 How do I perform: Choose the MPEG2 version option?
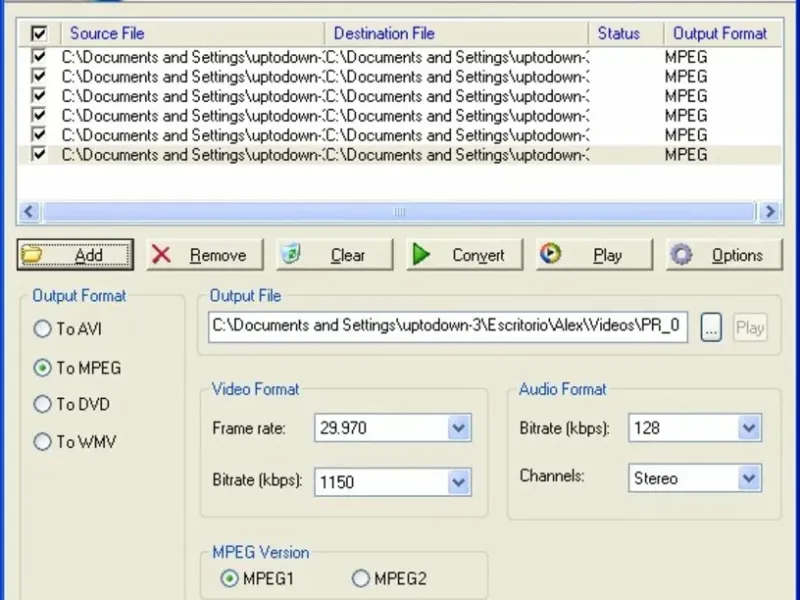360,579
